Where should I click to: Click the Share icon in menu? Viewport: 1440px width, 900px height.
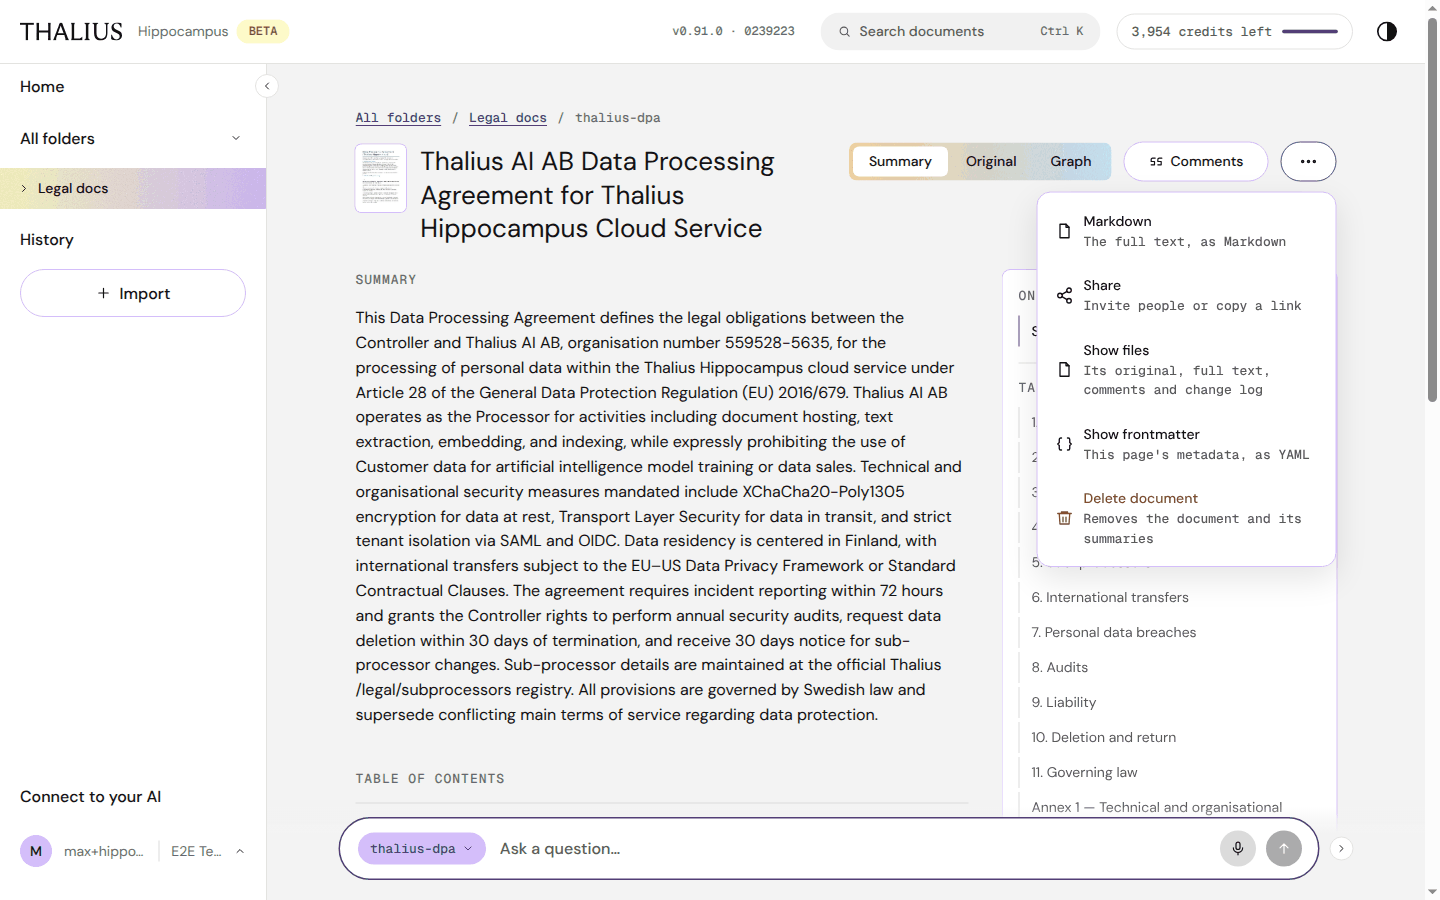1064,296
